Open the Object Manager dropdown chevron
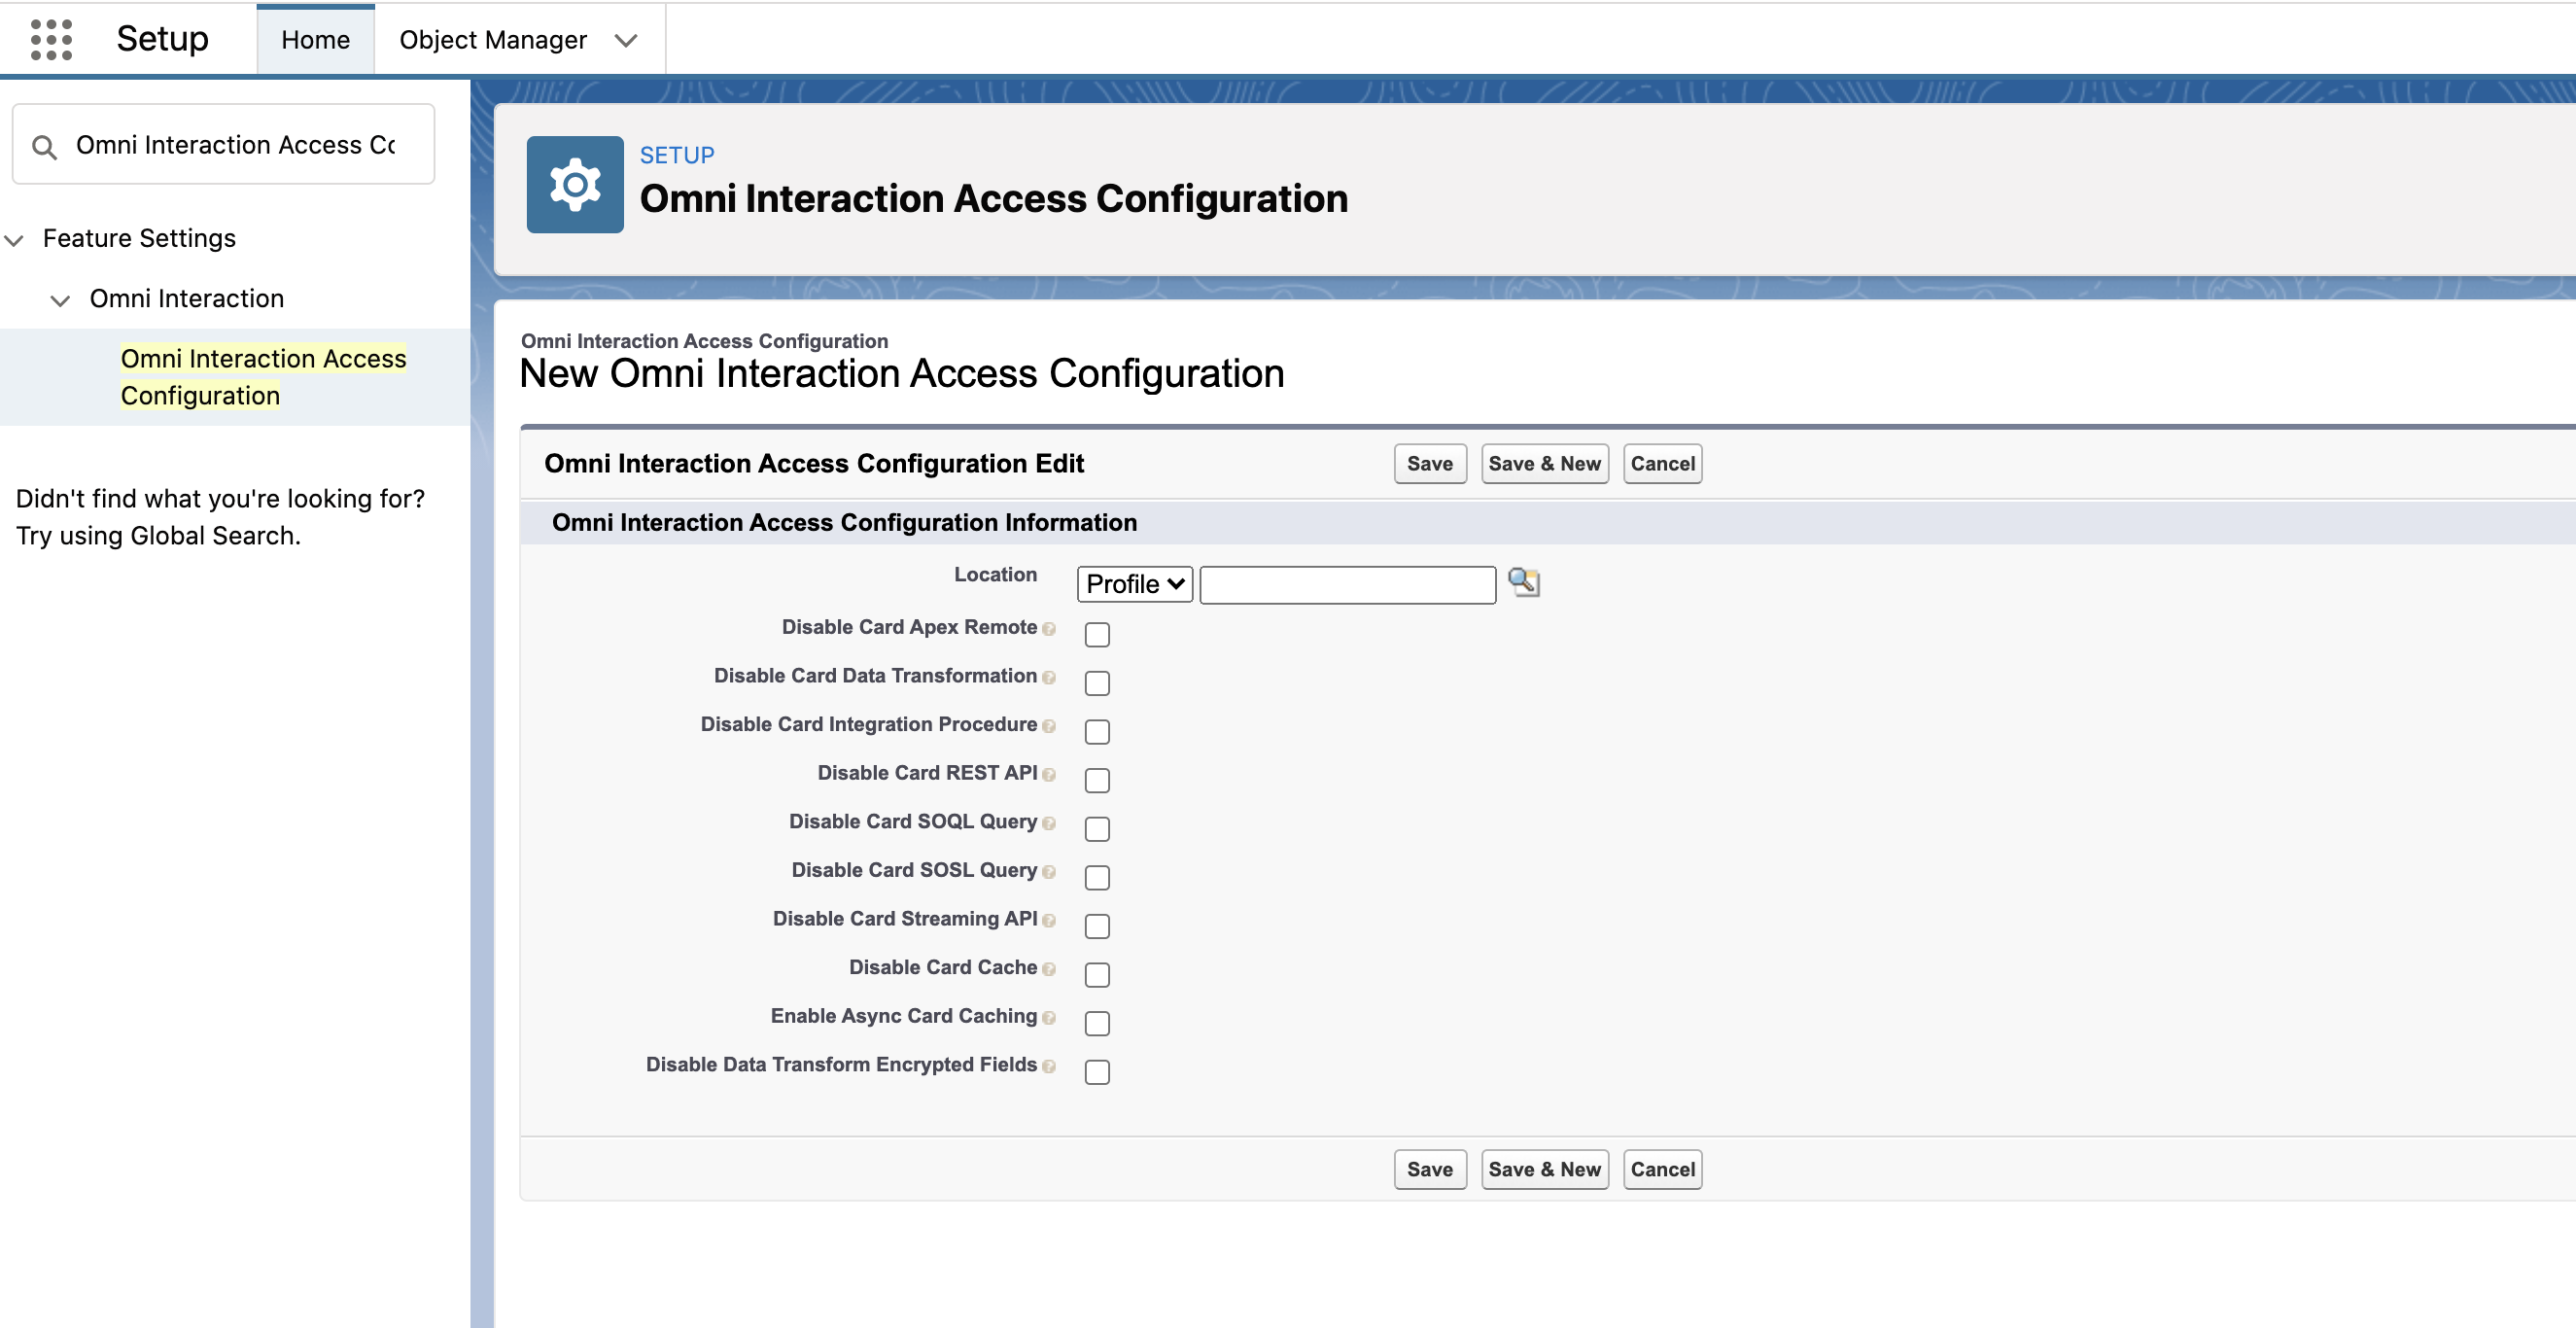 tap(626, 41)
